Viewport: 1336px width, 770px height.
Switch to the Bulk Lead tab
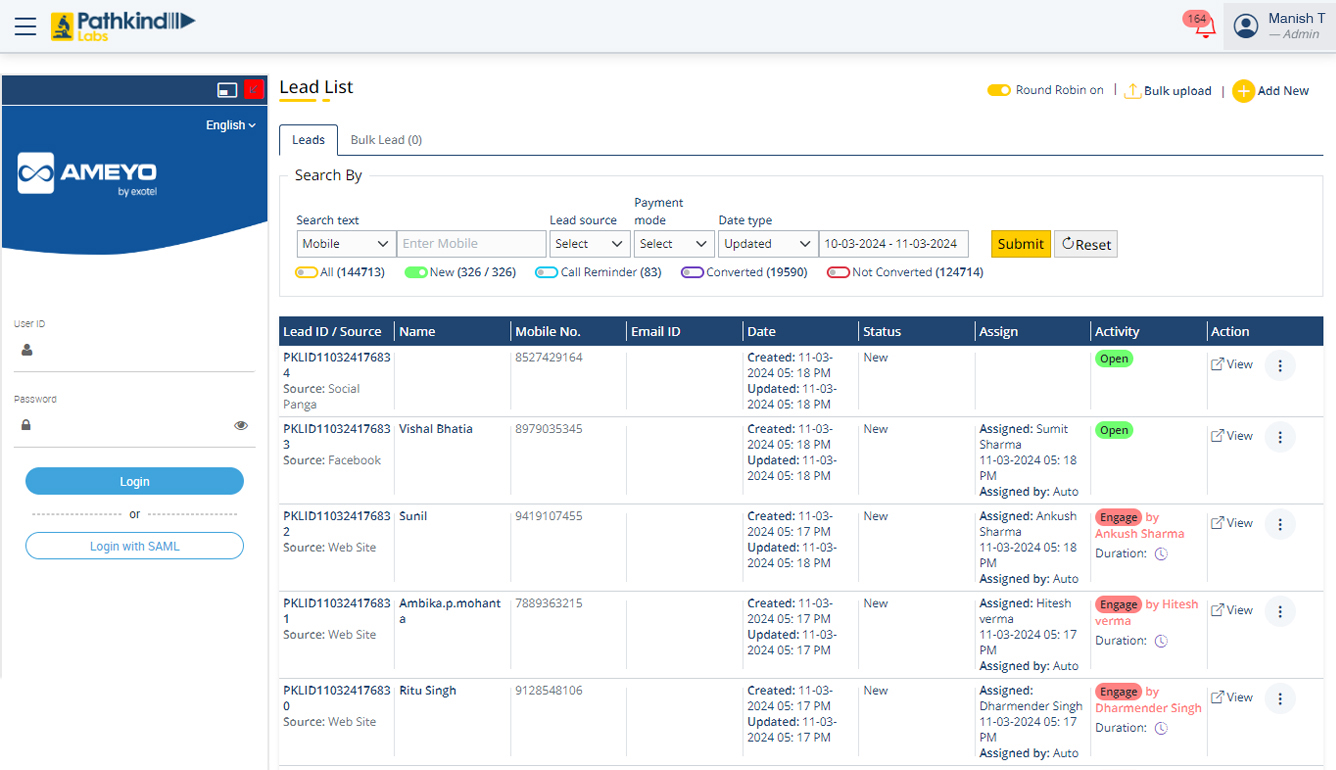point(386,140)
